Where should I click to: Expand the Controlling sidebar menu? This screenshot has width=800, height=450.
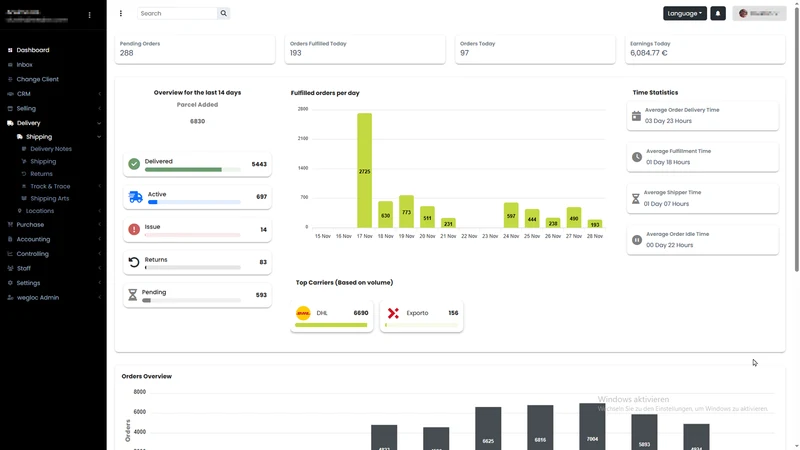coord(53,254)
